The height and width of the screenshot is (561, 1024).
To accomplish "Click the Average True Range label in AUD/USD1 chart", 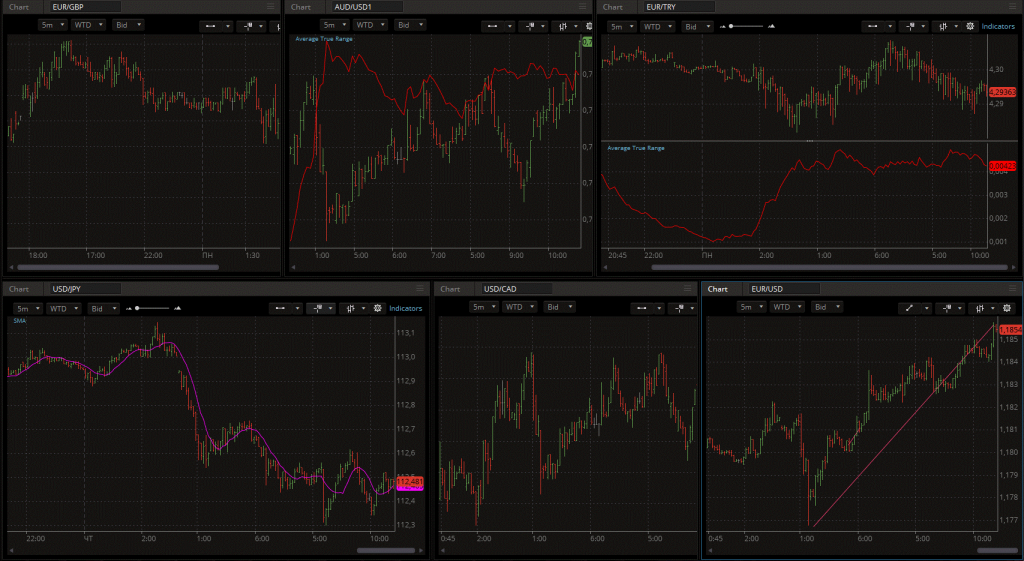I will click(x=324, y=39).
